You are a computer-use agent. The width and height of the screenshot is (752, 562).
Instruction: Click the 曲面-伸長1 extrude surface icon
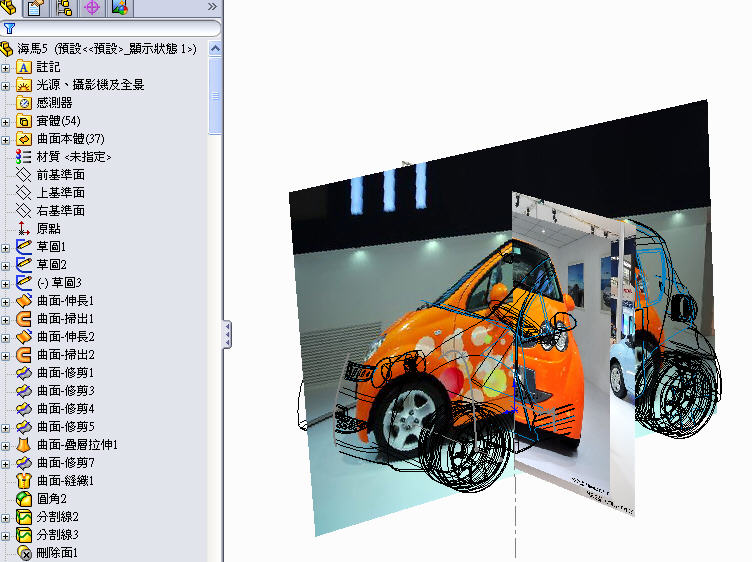pos(24,301)
